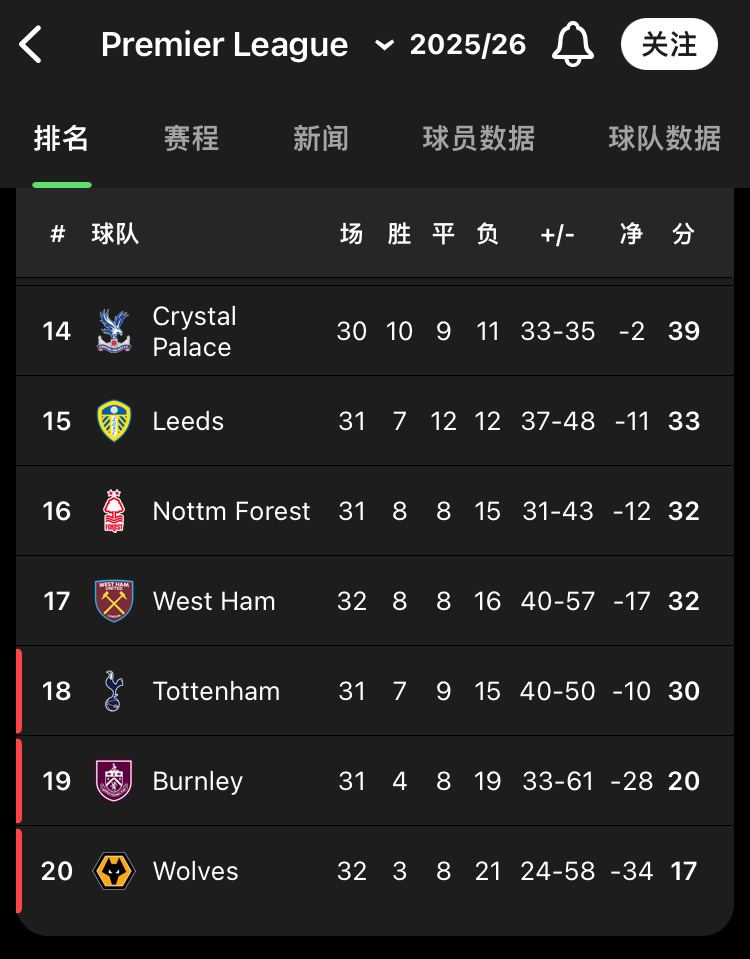The height and width of the screenshot is (959, 750).
Task: Sort by the 分 points column header
Action: pyautogui.click(x=683, y=234)
